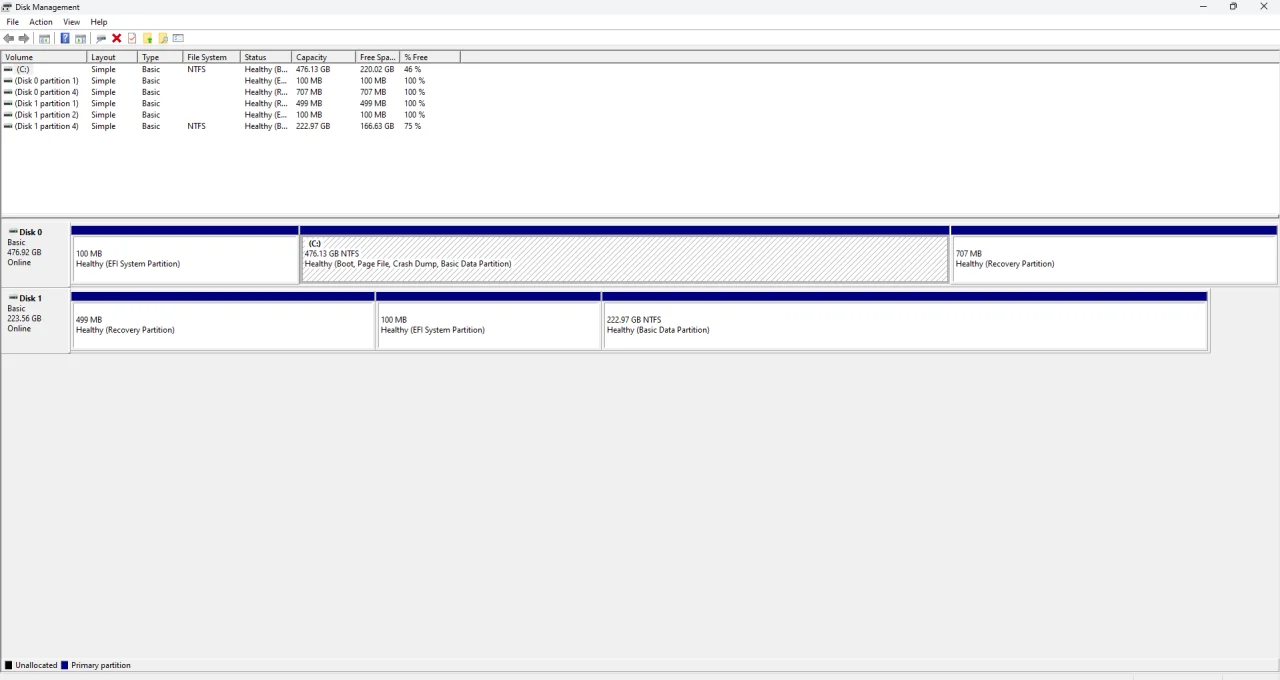Sort by the Layout column header
This screenshot has width=1280, height=680.
[x=113, y=57]
